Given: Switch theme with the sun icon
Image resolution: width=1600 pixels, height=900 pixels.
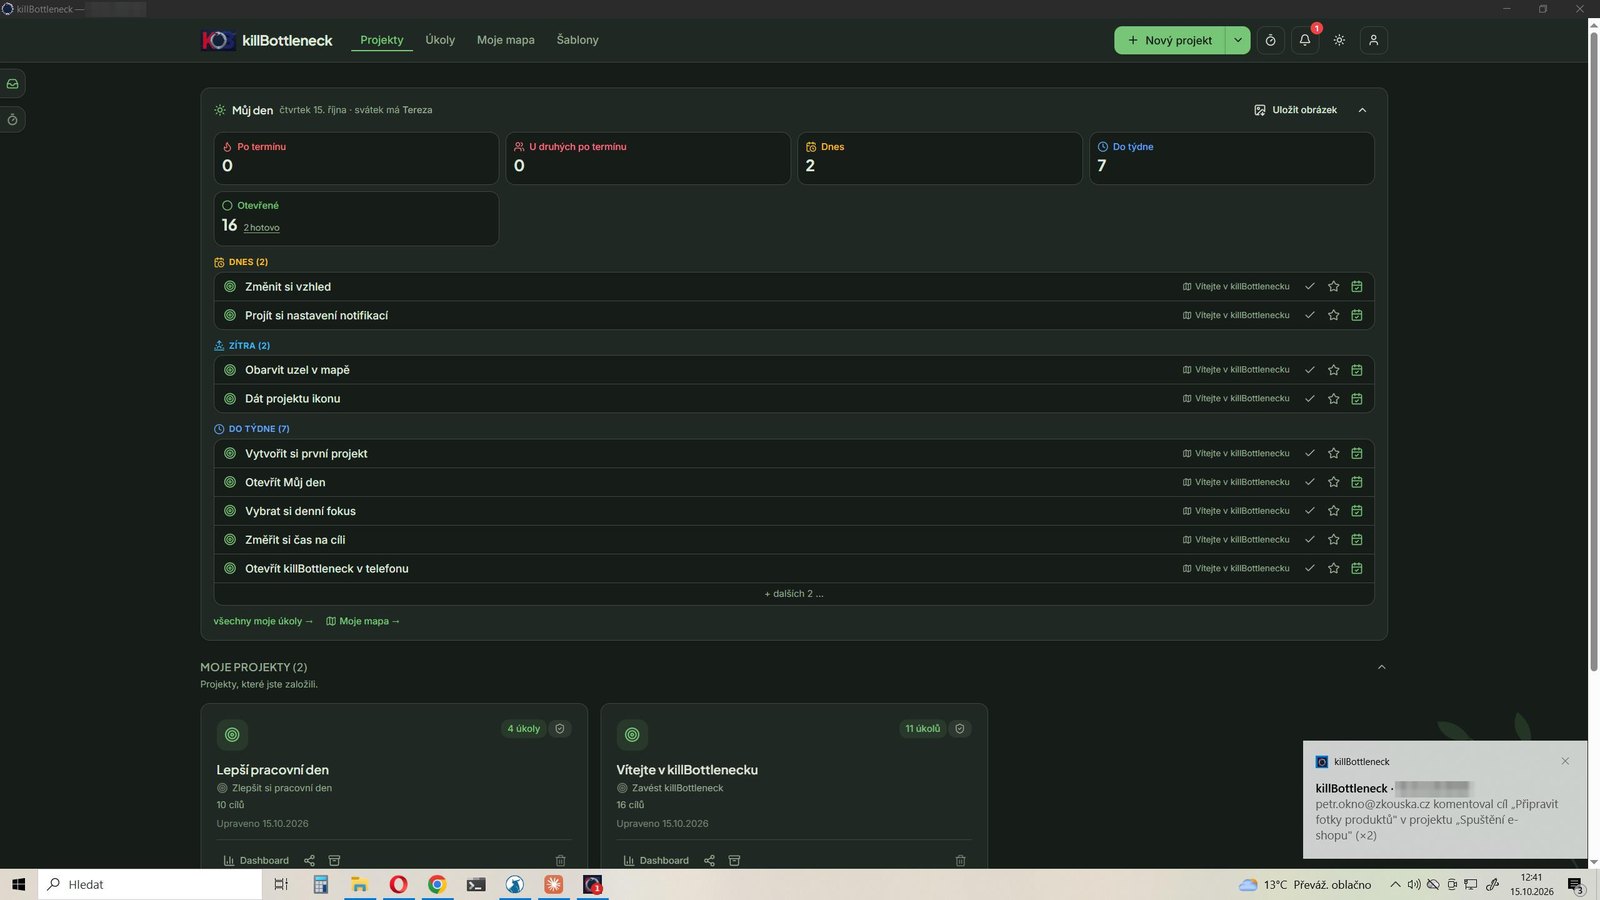Looking at the screenshot, I should (x=1339, y=40).
